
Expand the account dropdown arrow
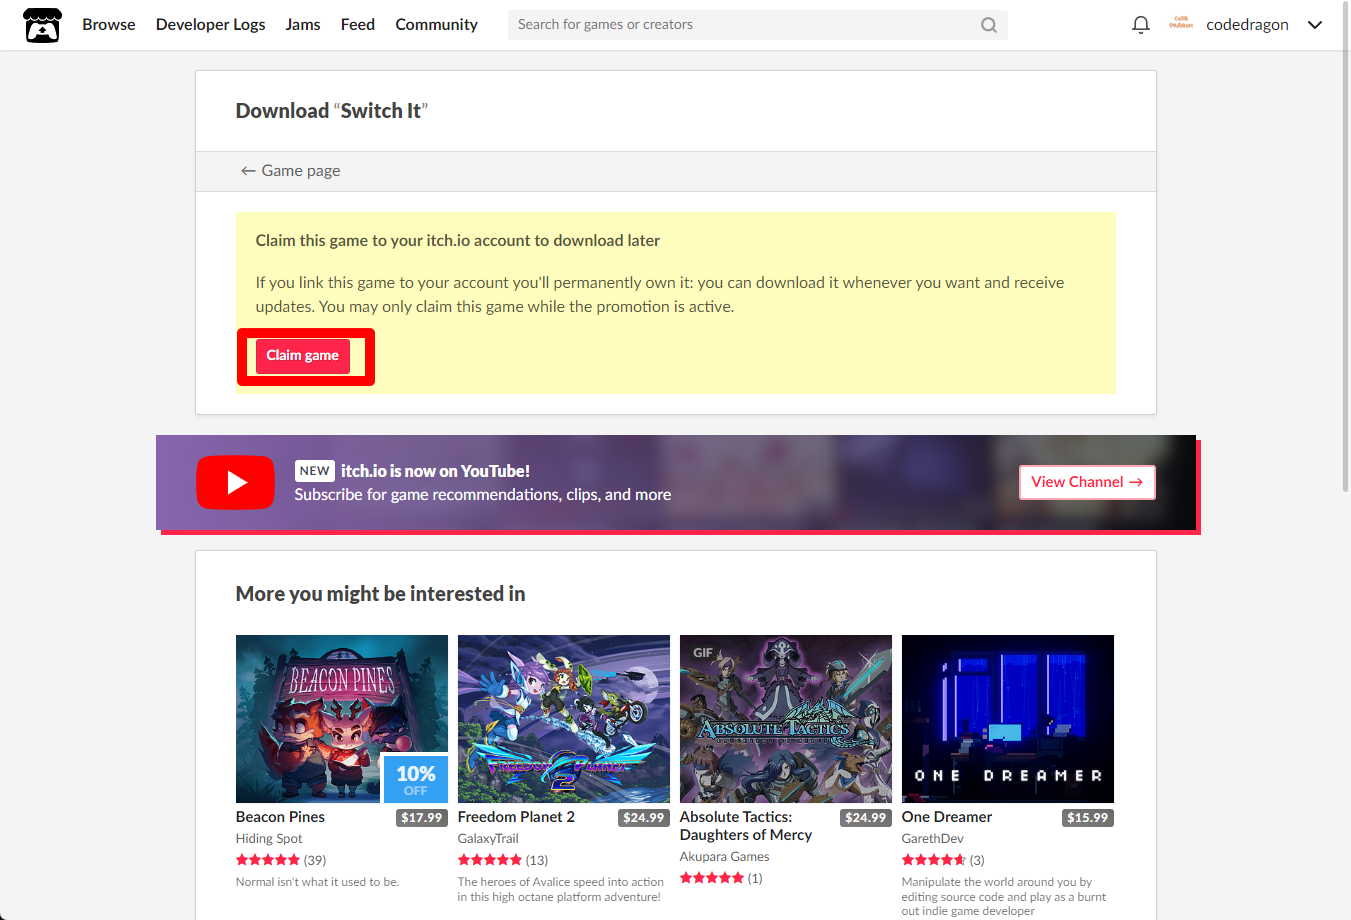[x=1315, y=25]
